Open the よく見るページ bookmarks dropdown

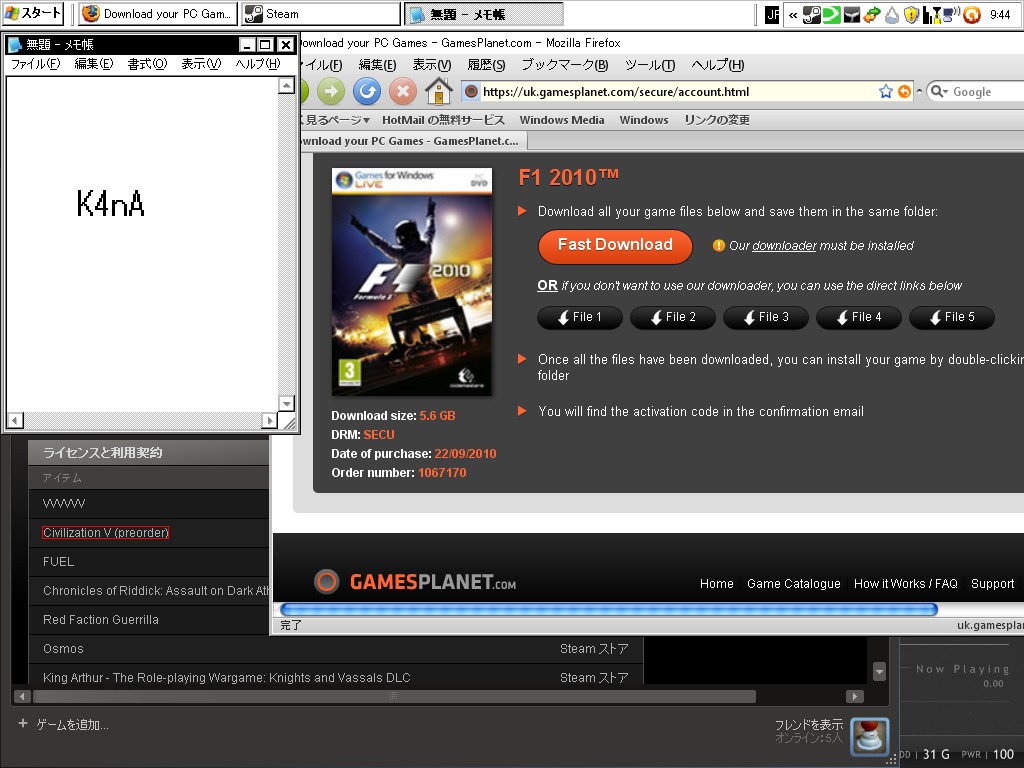pyautogui.click(x=334, y=120)
